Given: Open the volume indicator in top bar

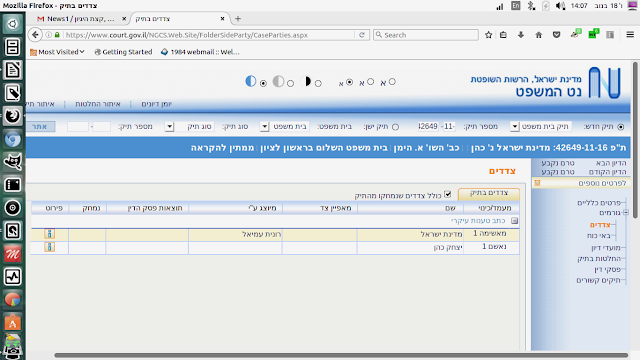Looking at the screenshot, I should (560, 6).
